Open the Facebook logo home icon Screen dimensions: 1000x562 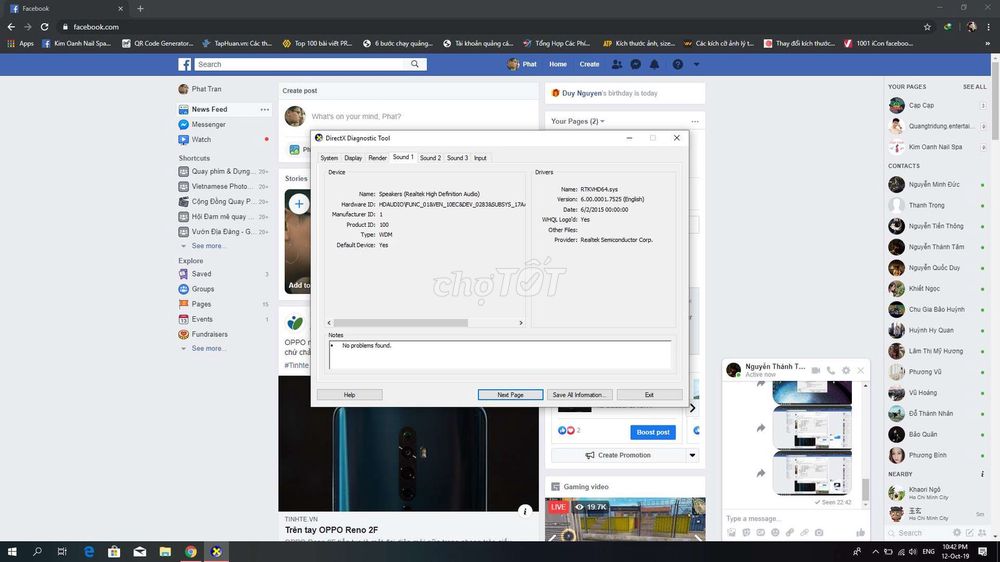tap(184, 64)
